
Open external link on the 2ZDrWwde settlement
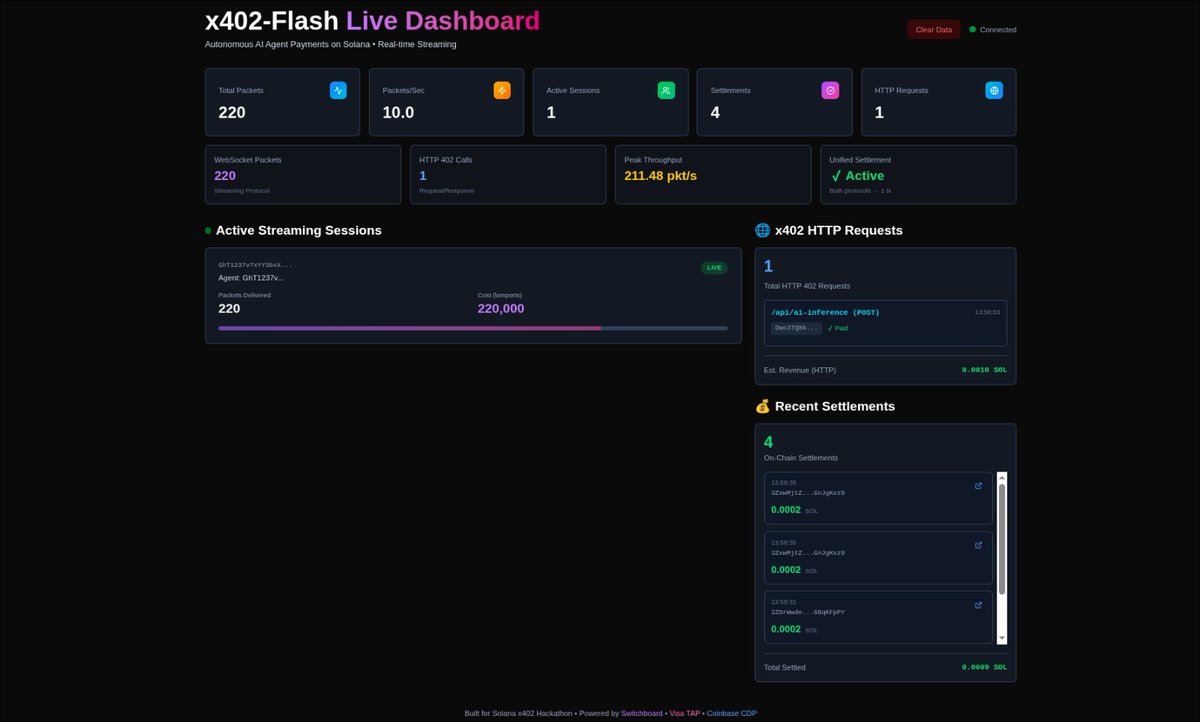978,605
